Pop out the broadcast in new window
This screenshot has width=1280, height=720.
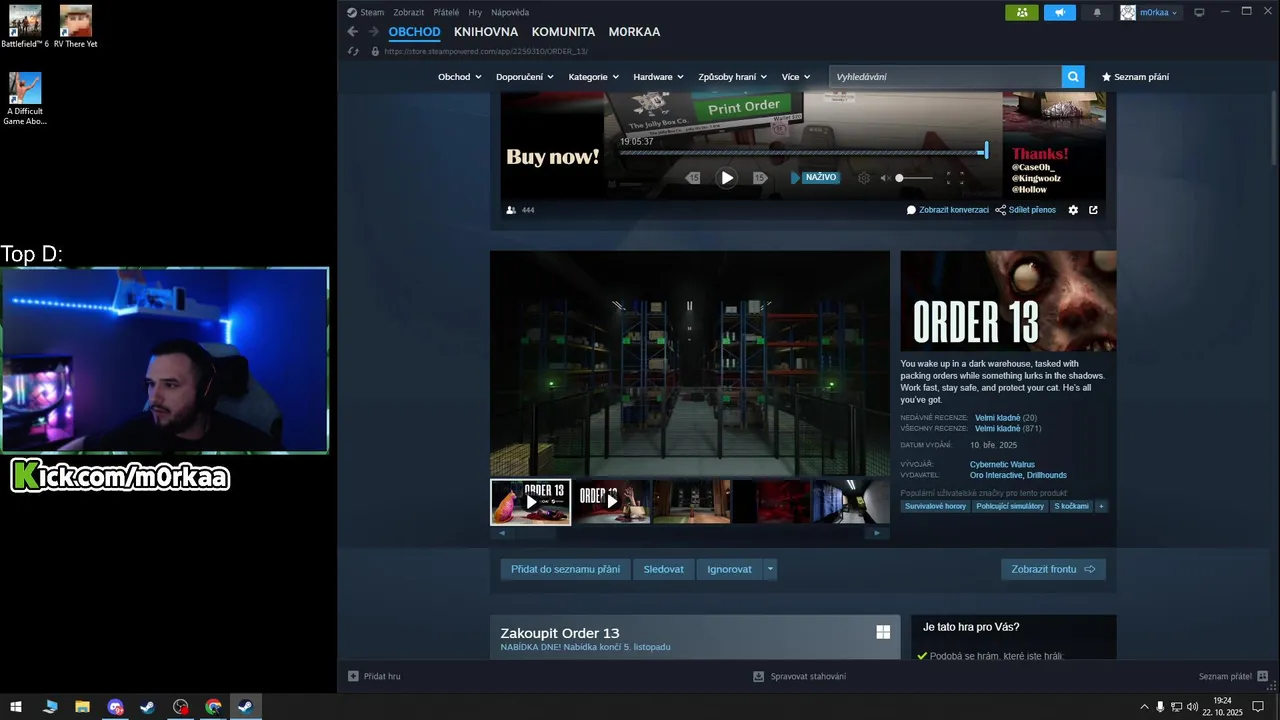[x=1093, y=210]
